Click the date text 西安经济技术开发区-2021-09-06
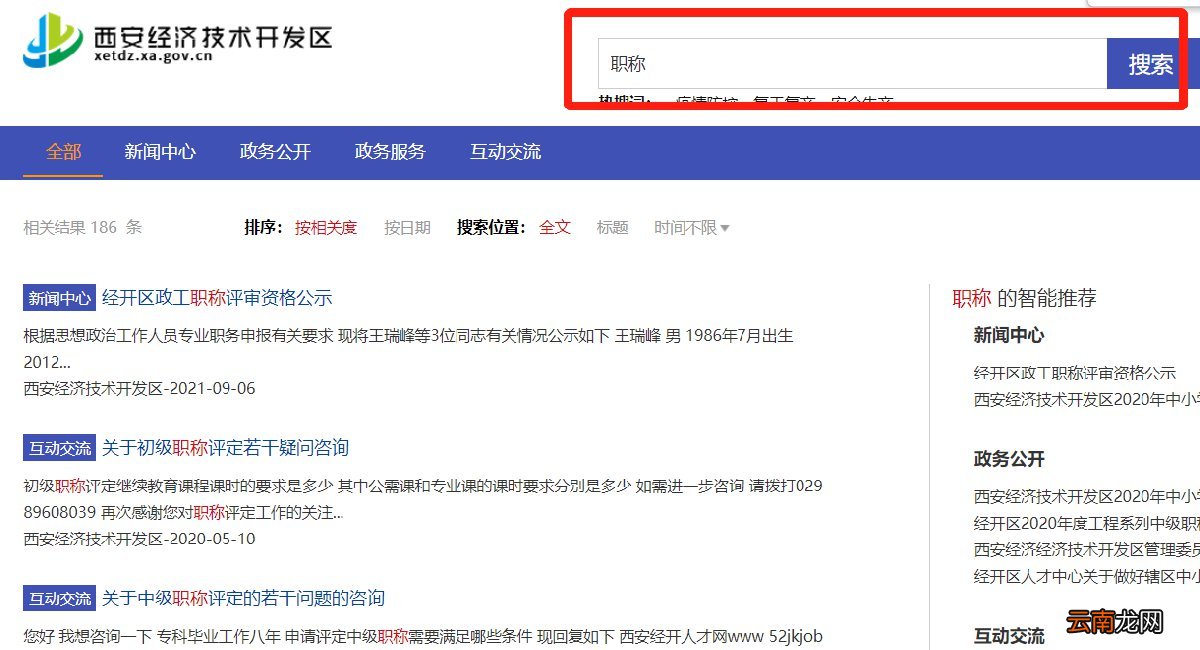The height and width of the screenshot is (650, 1200). coord(139,388)
